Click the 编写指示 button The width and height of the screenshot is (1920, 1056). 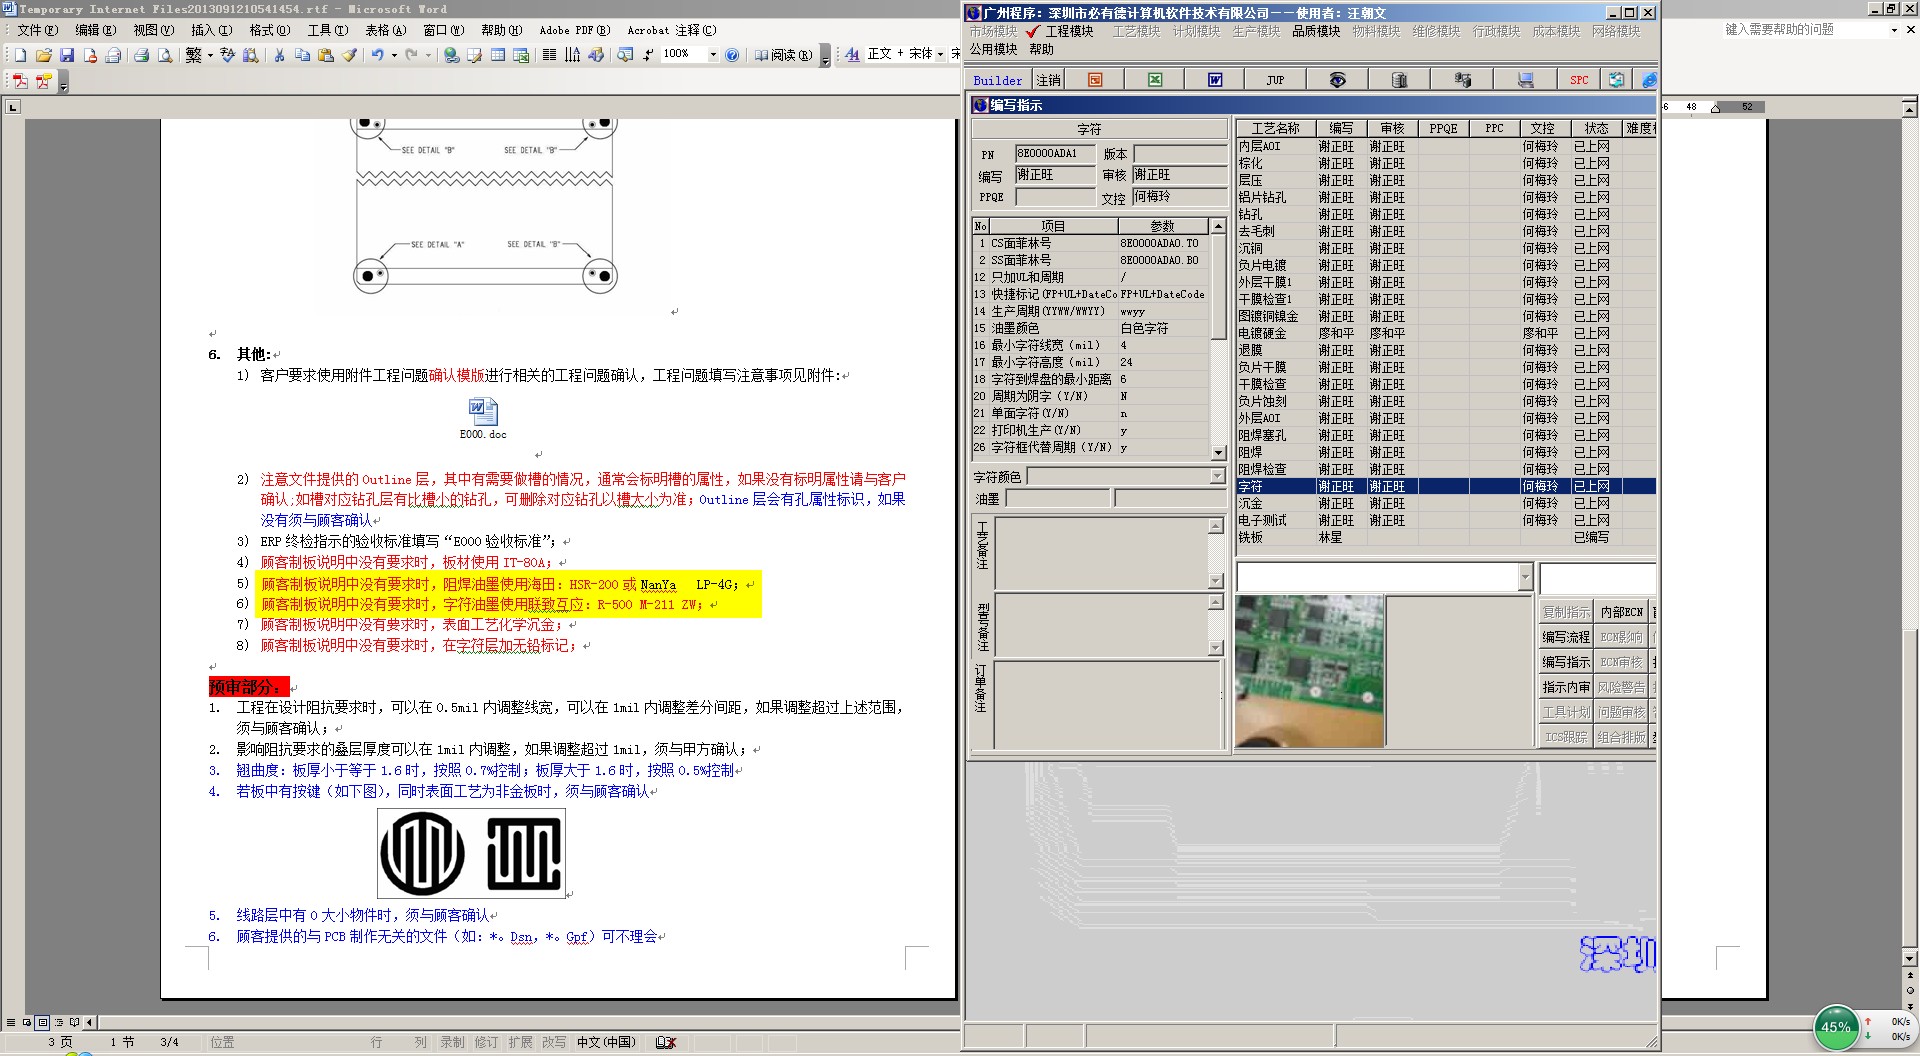tap(1565, 662)
